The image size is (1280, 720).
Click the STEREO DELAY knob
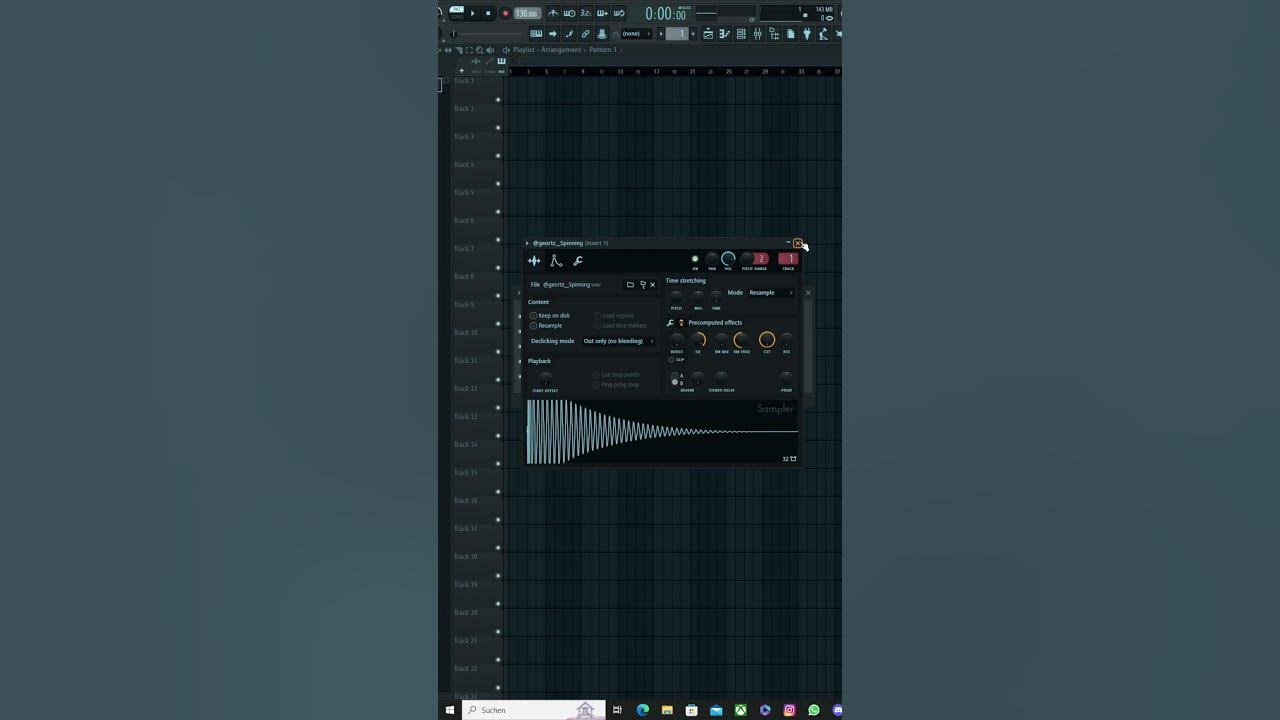point(722,377)
